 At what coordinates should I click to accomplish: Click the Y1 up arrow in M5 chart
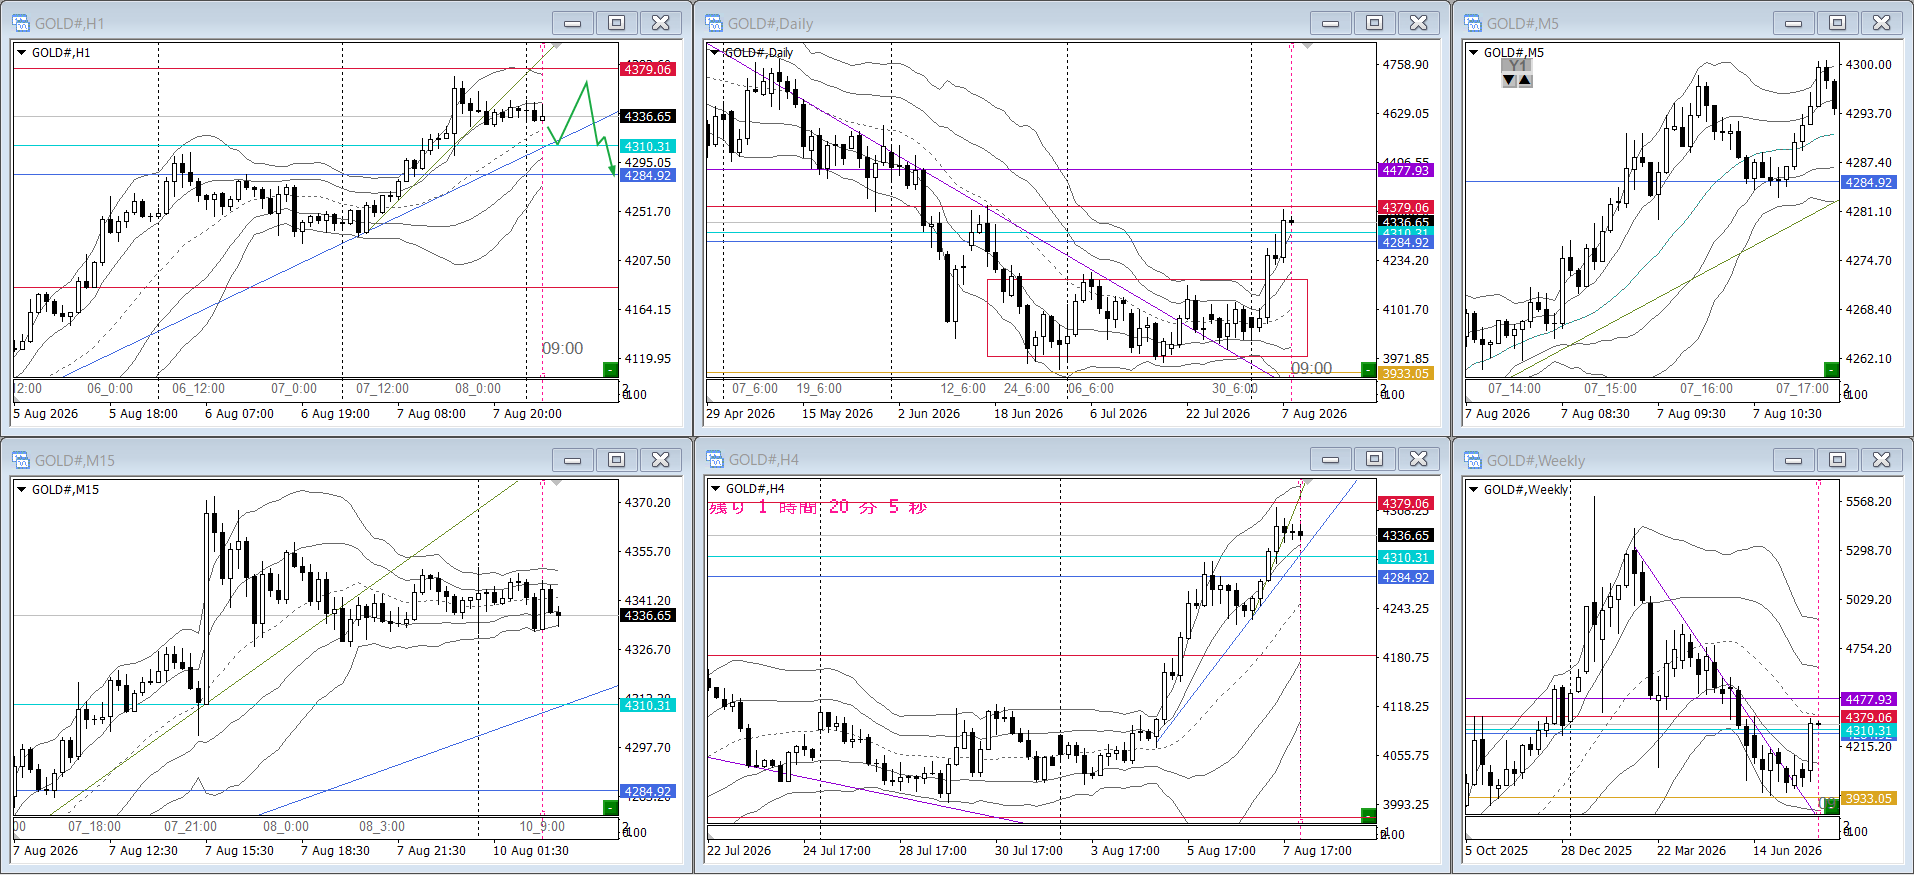[1525, 80]
